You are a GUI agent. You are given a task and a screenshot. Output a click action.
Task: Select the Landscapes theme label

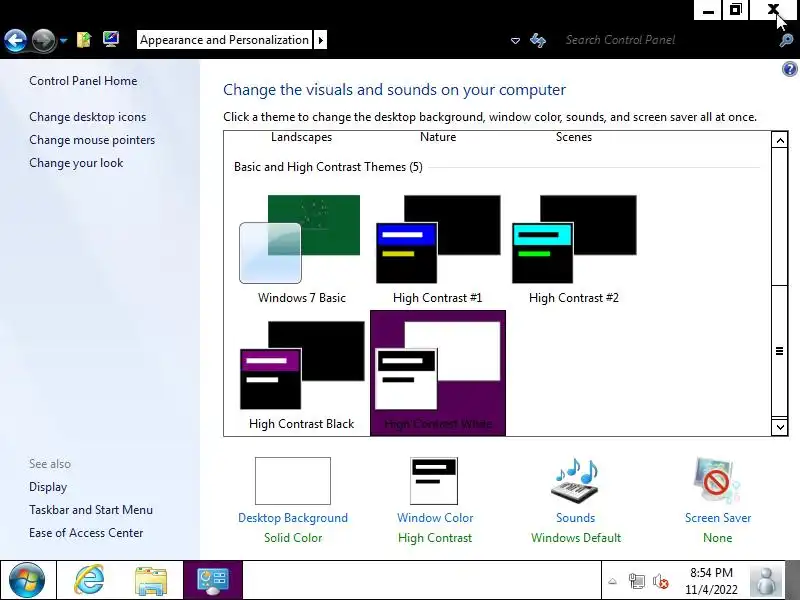(x=301, y=137)
